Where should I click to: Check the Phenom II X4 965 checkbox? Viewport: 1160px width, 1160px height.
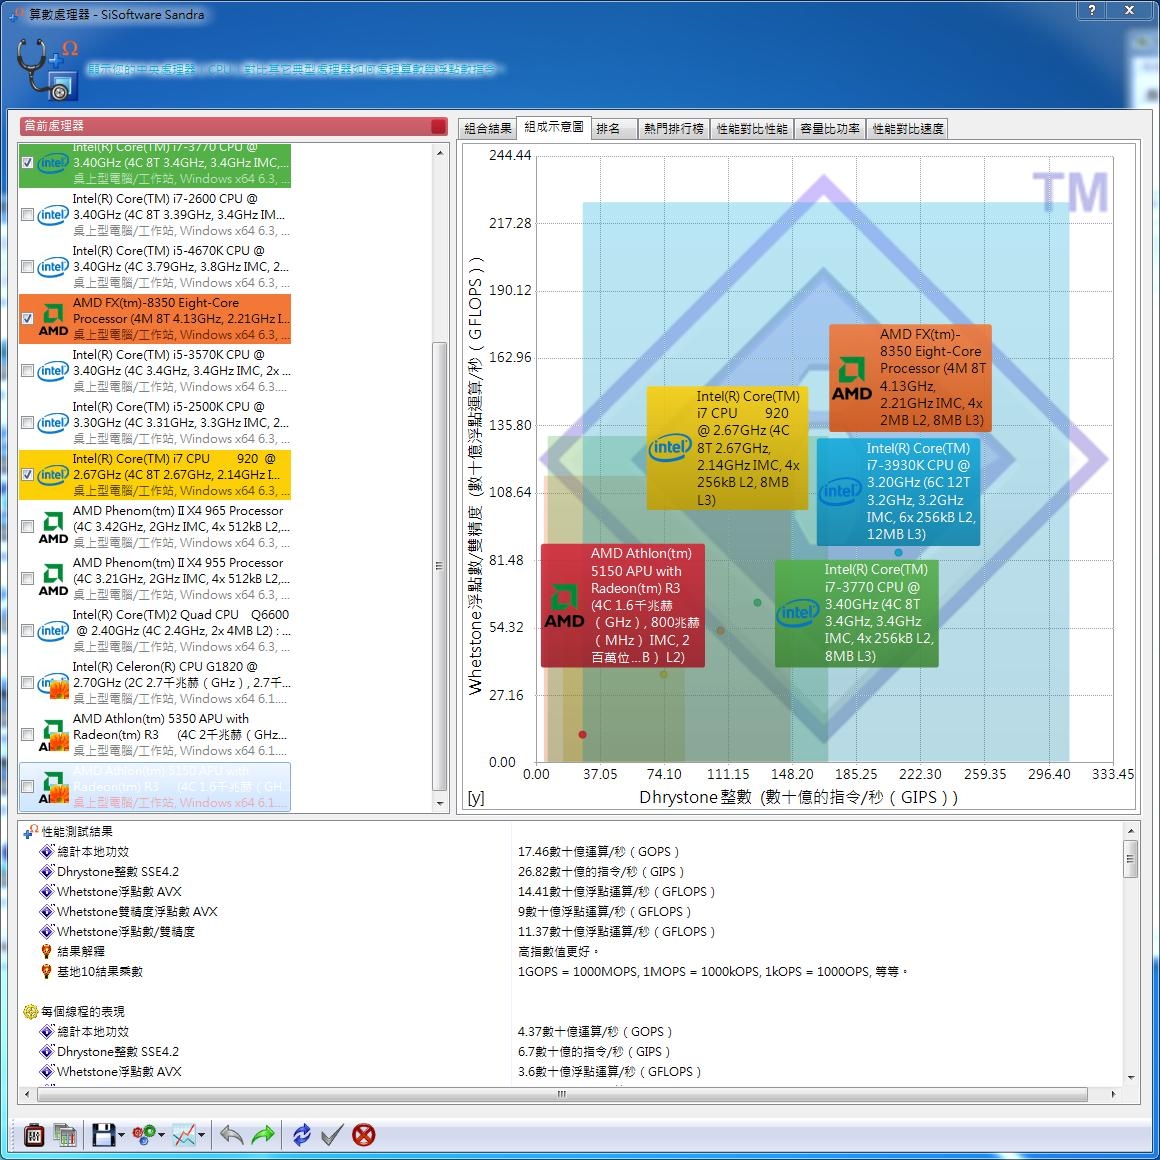27,527
